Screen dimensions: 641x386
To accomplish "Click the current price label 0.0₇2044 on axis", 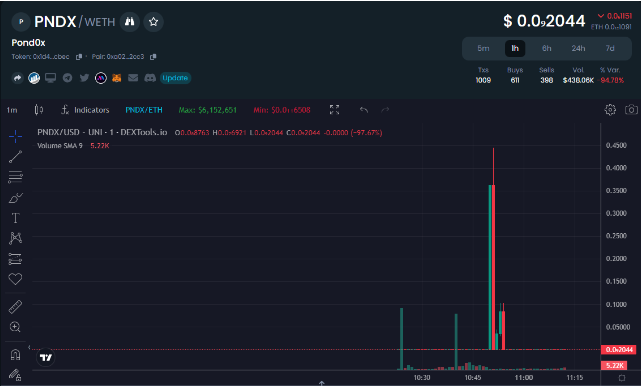I will 619,350.
